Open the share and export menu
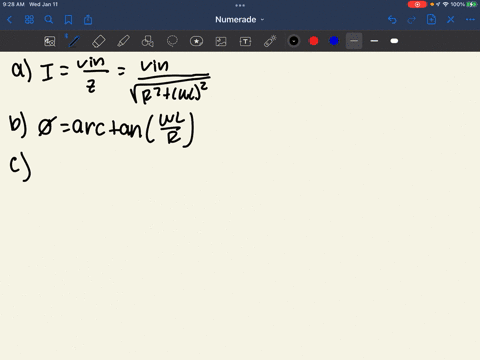 pos(88,20)
